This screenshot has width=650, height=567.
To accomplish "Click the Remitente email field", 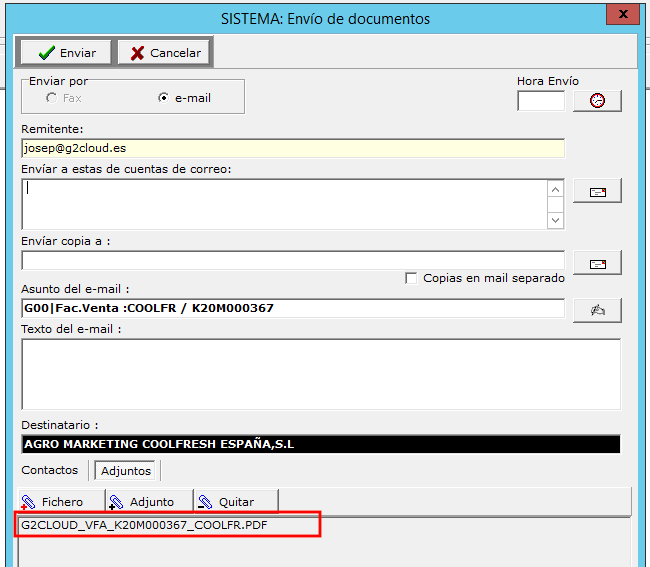I will [292, 148].
